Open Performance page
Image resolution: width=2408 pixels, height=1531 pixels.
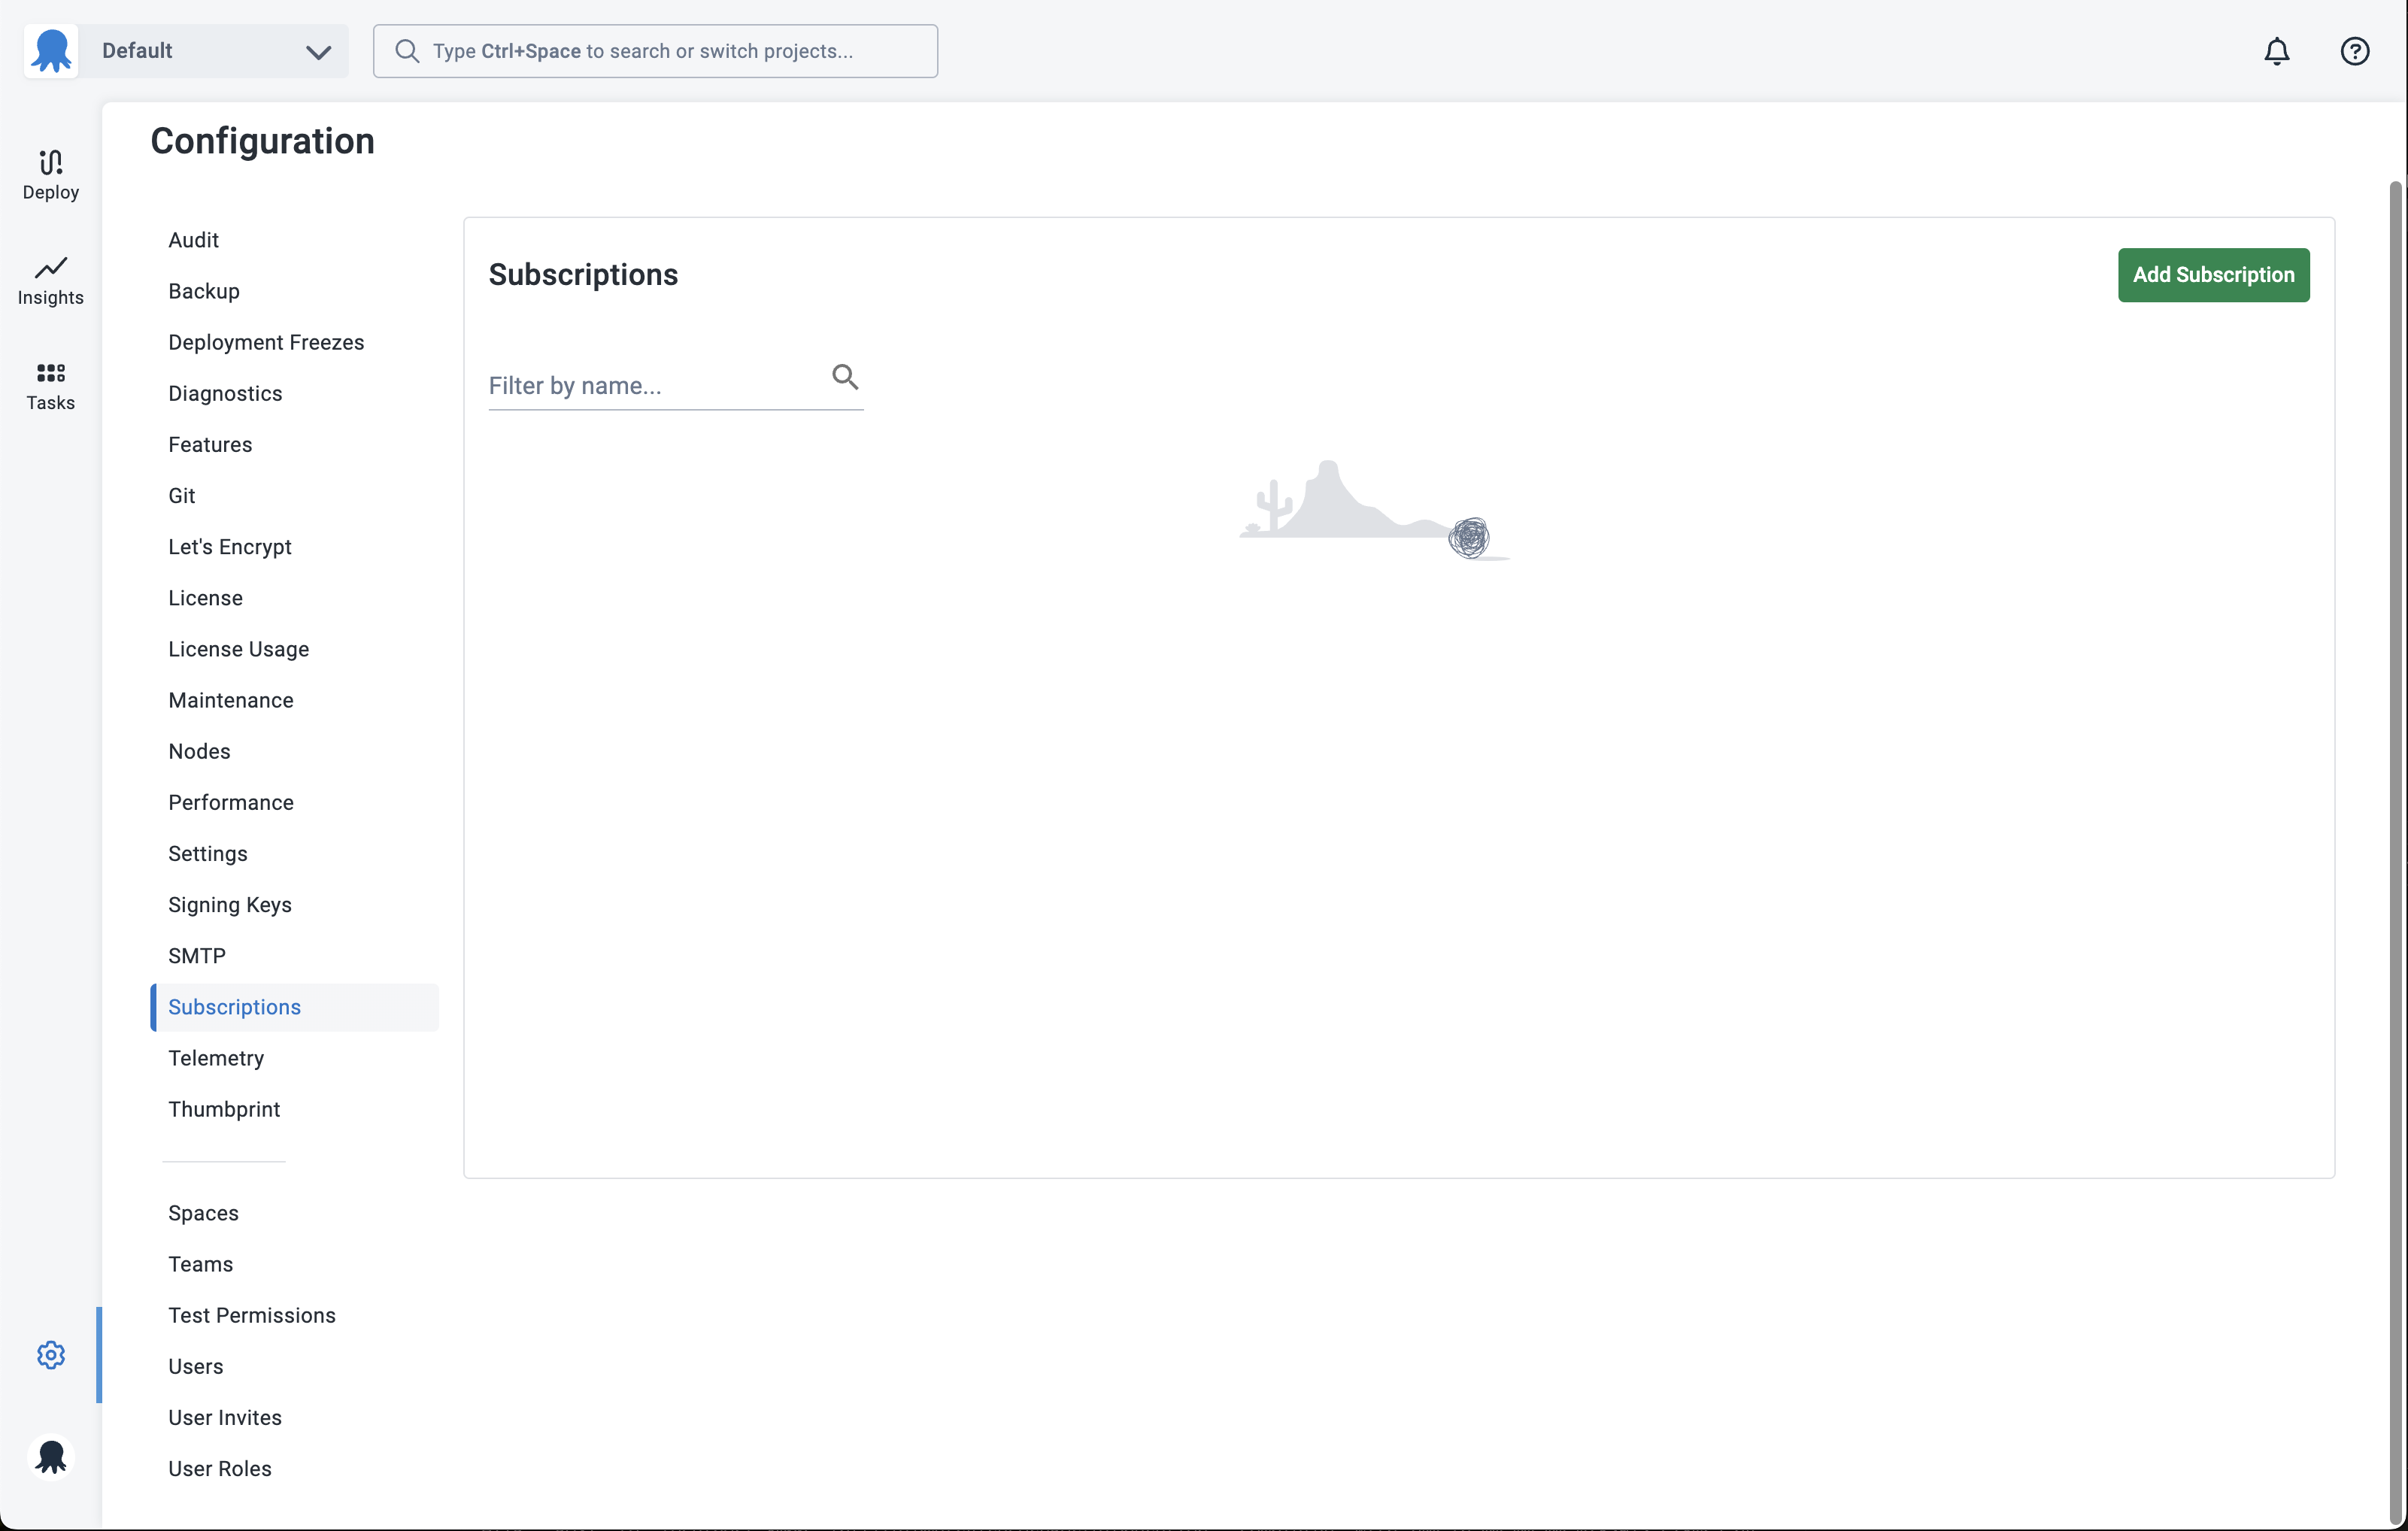(x=231, y=802)
